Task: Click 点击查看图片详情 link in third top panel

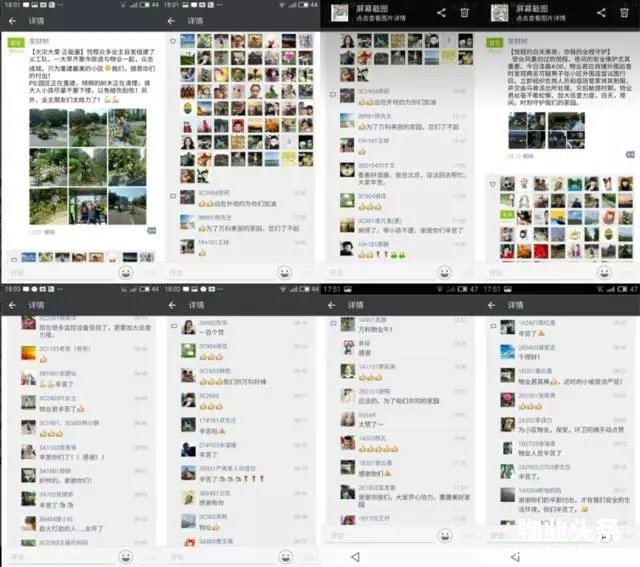Action: tap(381, 18)
